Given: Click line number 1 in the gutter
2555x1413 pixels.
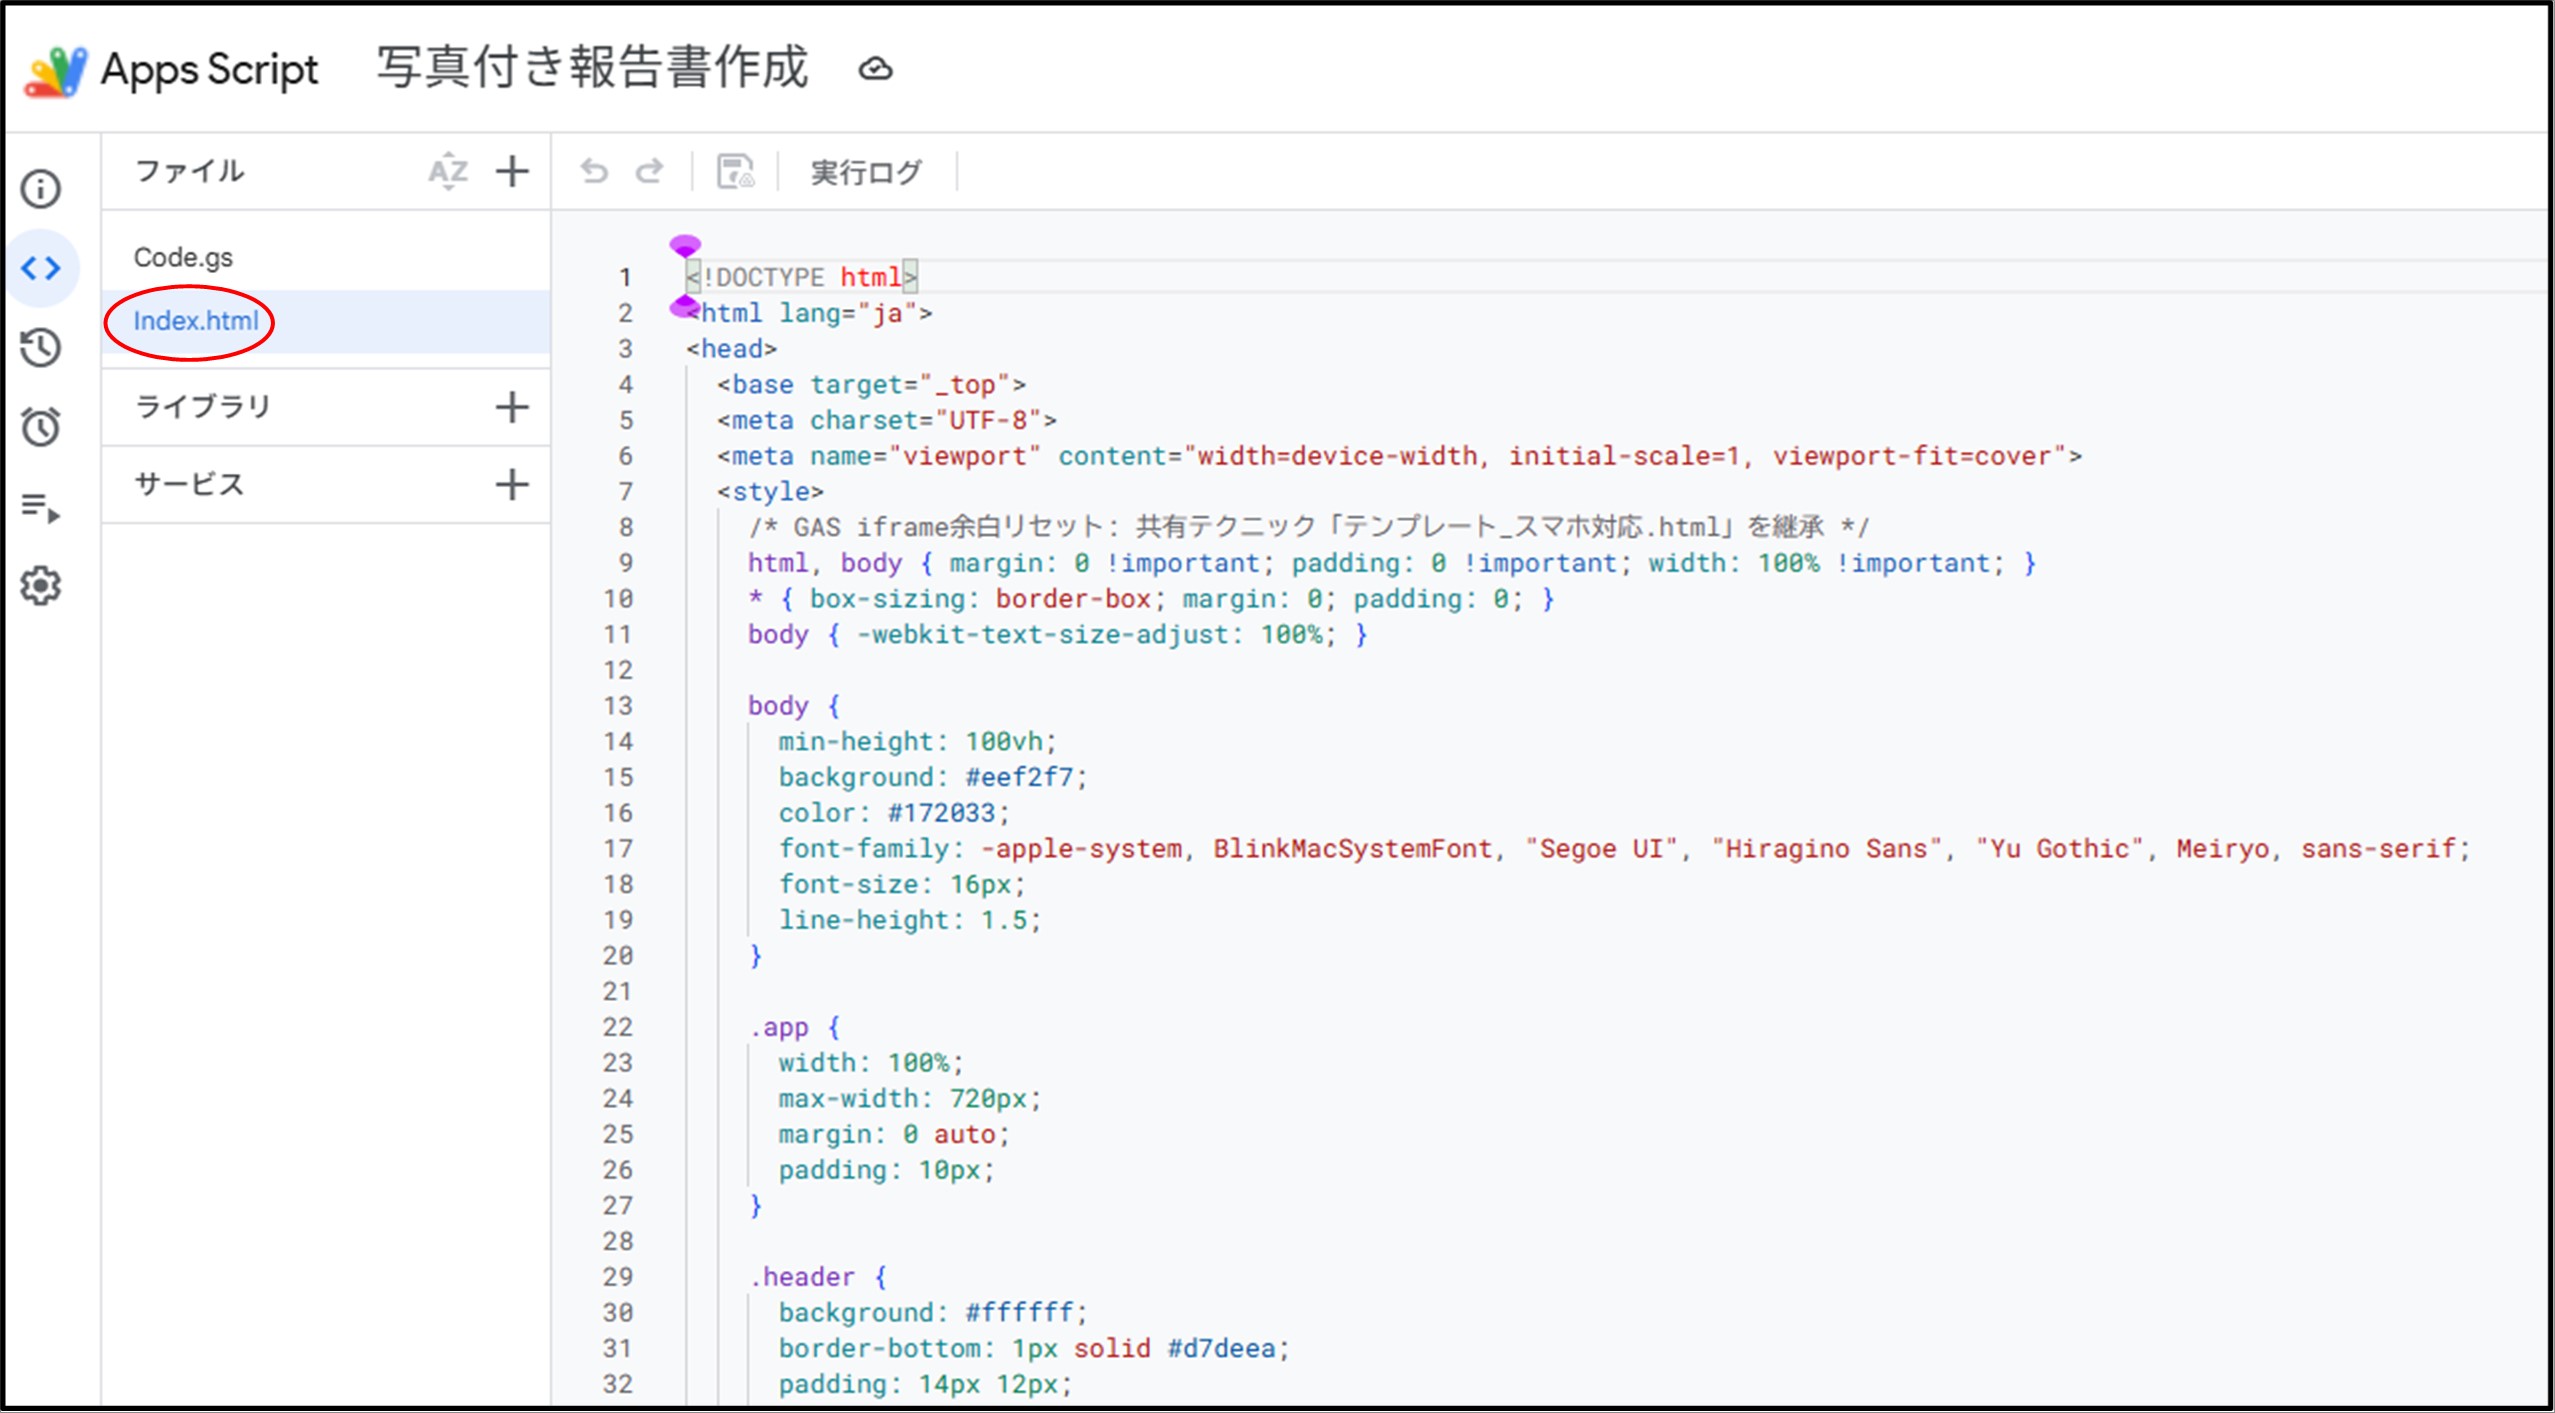Looking at the screenshot, I should click(624, 277).
